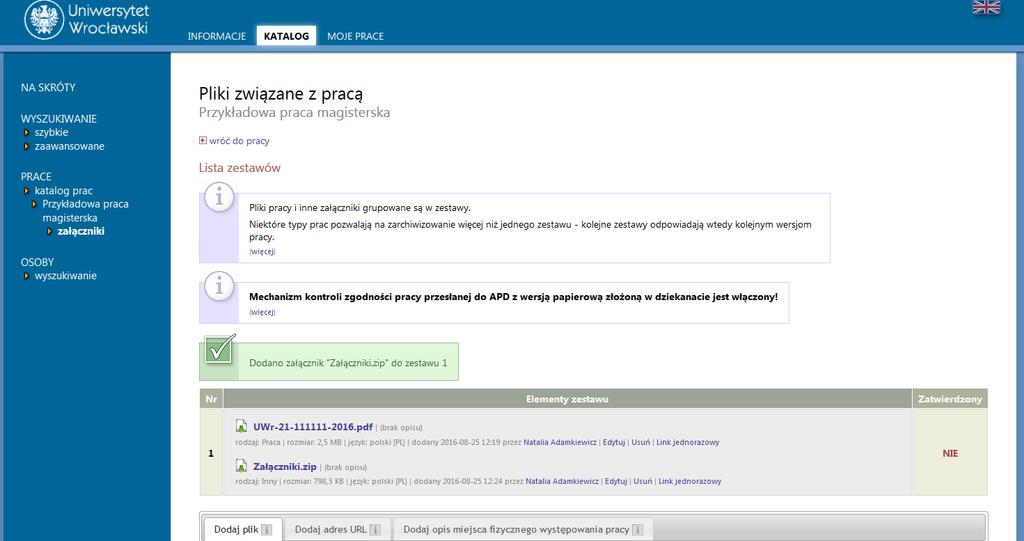Viewport: 1024px width, 541px height.
Task: Click the Elementy zestawu column header
Action: point(568,399)
